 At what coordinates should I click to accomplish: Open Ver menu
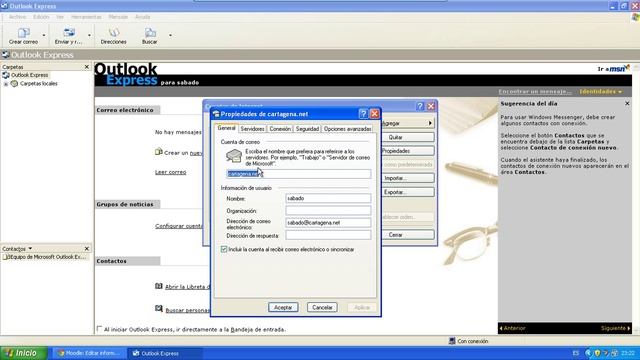pos(60,17)
